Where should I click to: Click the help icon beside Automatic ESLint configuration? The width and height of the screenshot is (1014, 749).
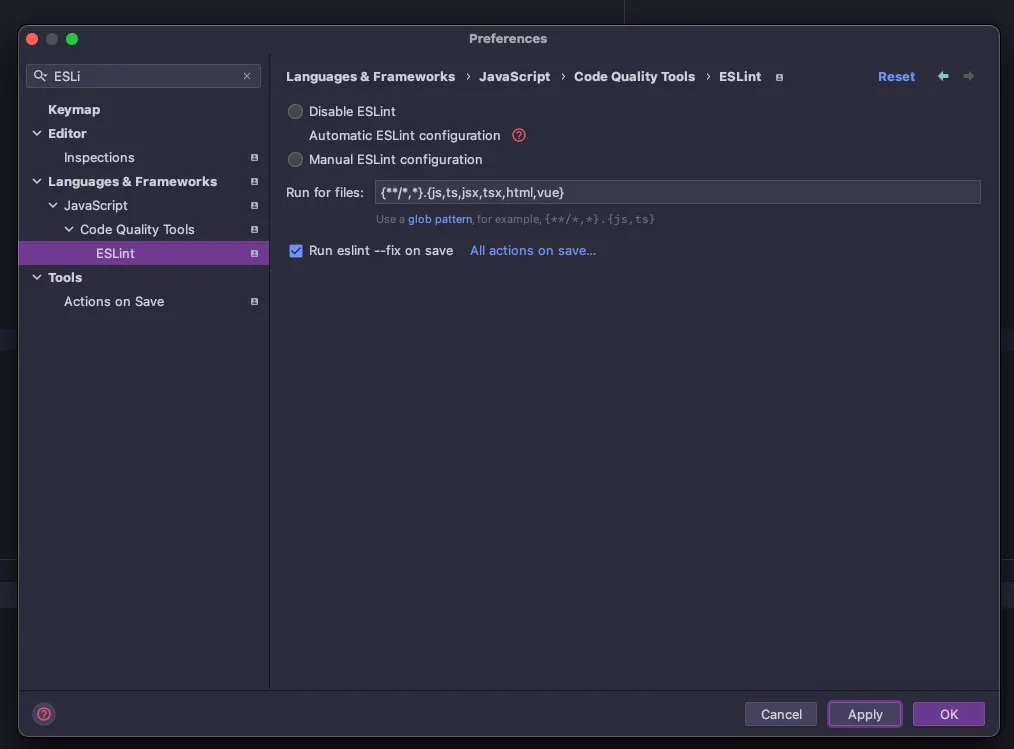[519, 135]
